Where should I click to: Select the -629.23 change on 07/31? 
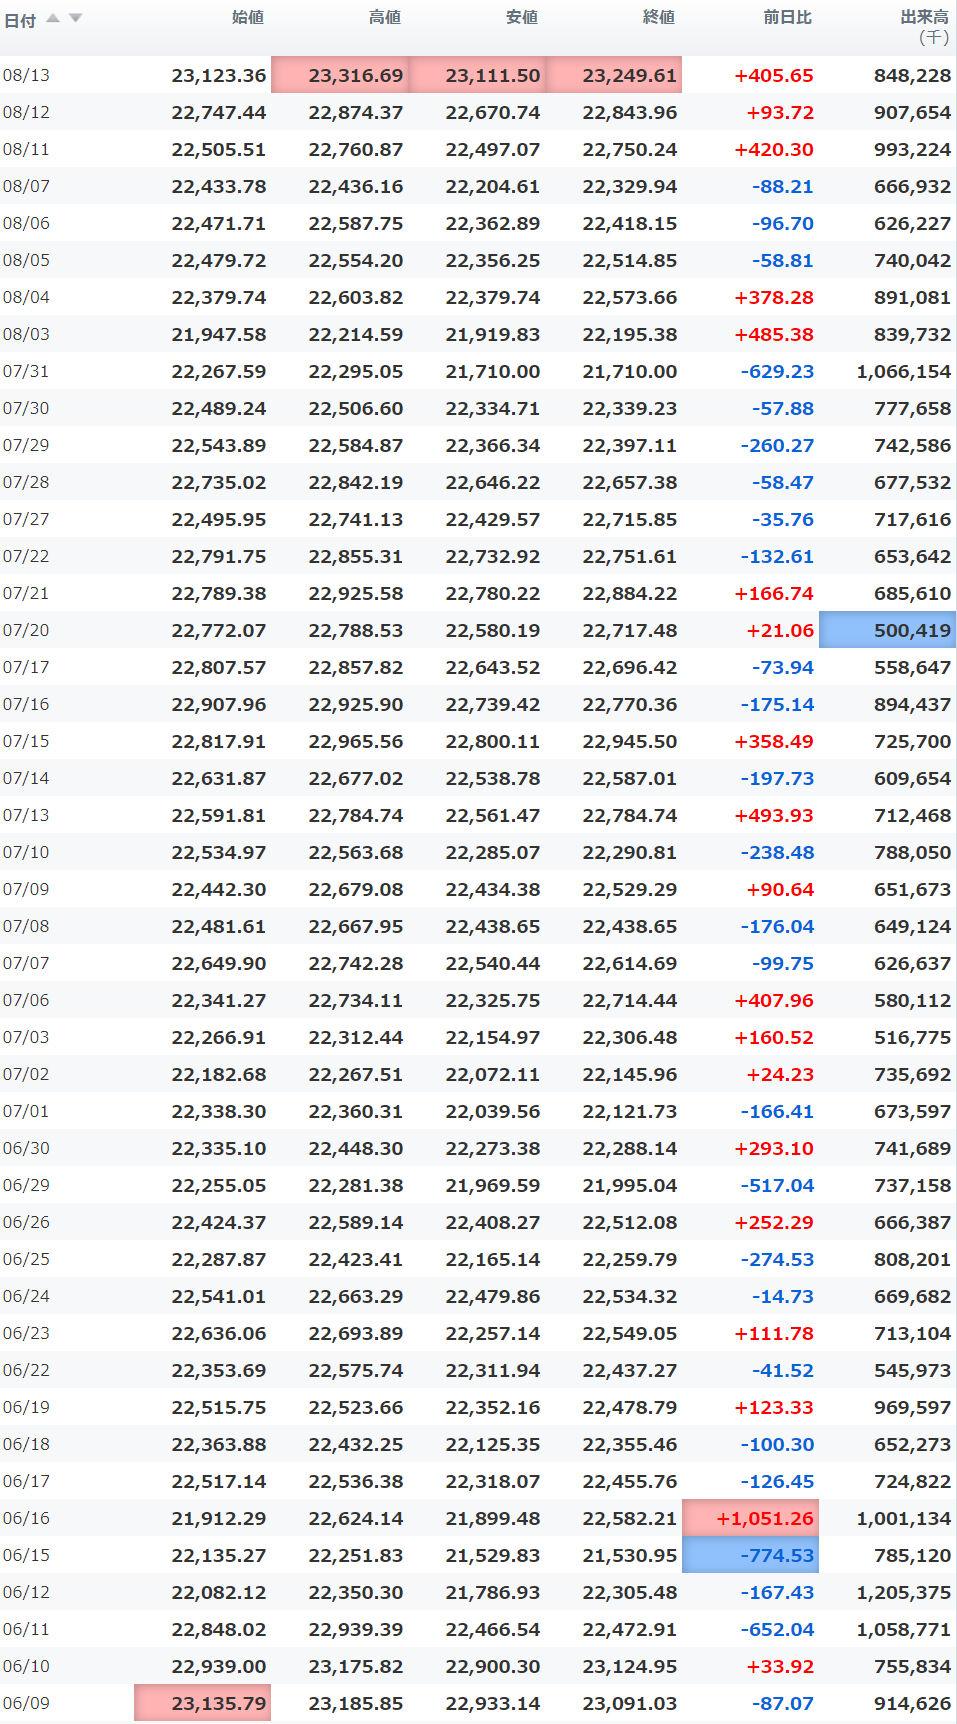click(x=777, y=371)
